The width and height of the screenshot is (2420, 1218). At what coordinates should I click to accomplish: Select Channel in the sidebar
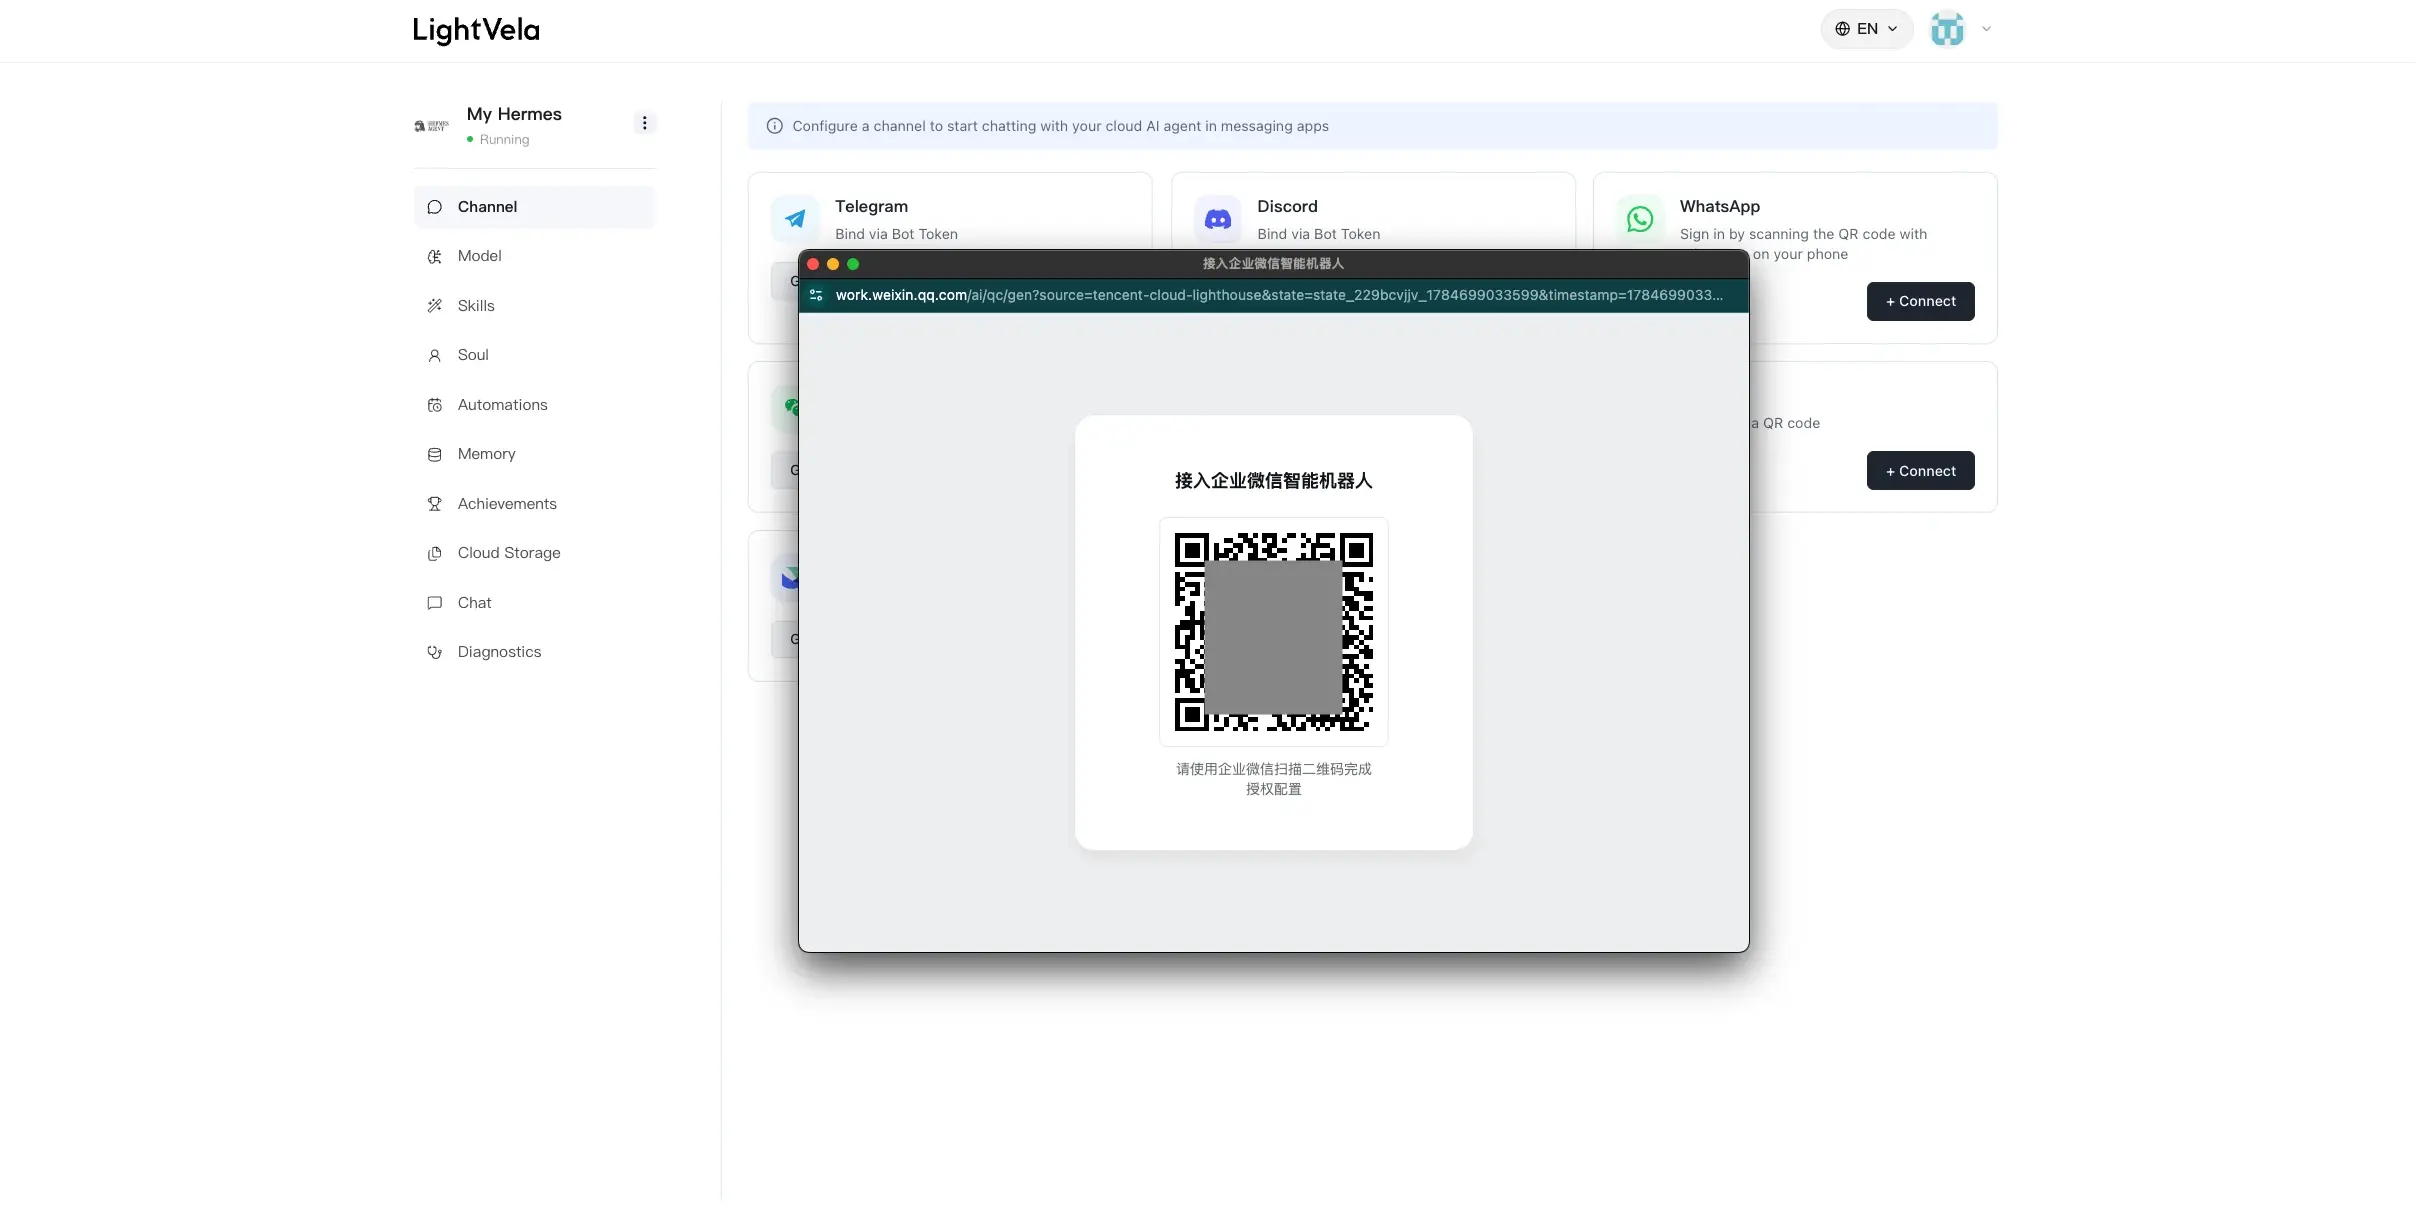coord(535,207)
